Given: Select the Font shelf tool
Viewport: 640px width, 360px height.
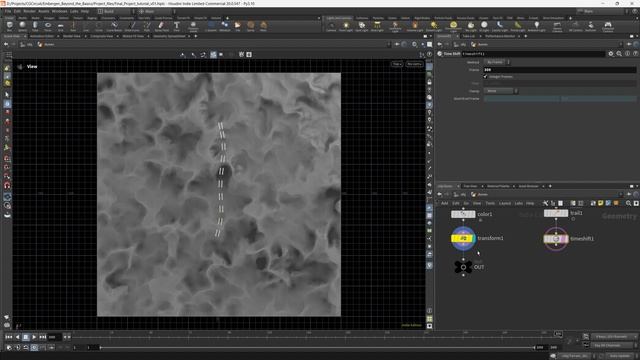Looking at the screenshot, I should tap(176, 27).
